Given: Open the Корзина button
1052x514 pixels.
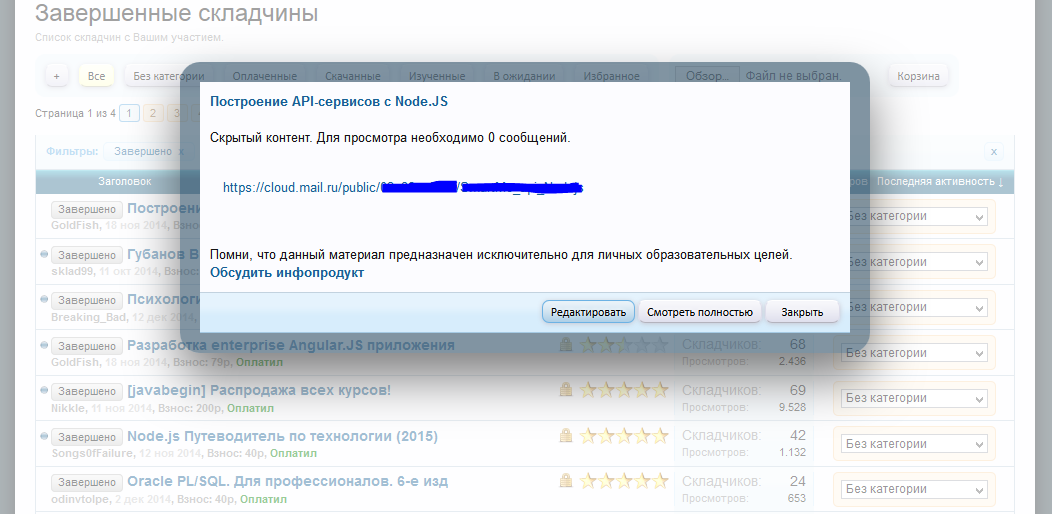Looking at the screenshot, I should click(918, 76).
